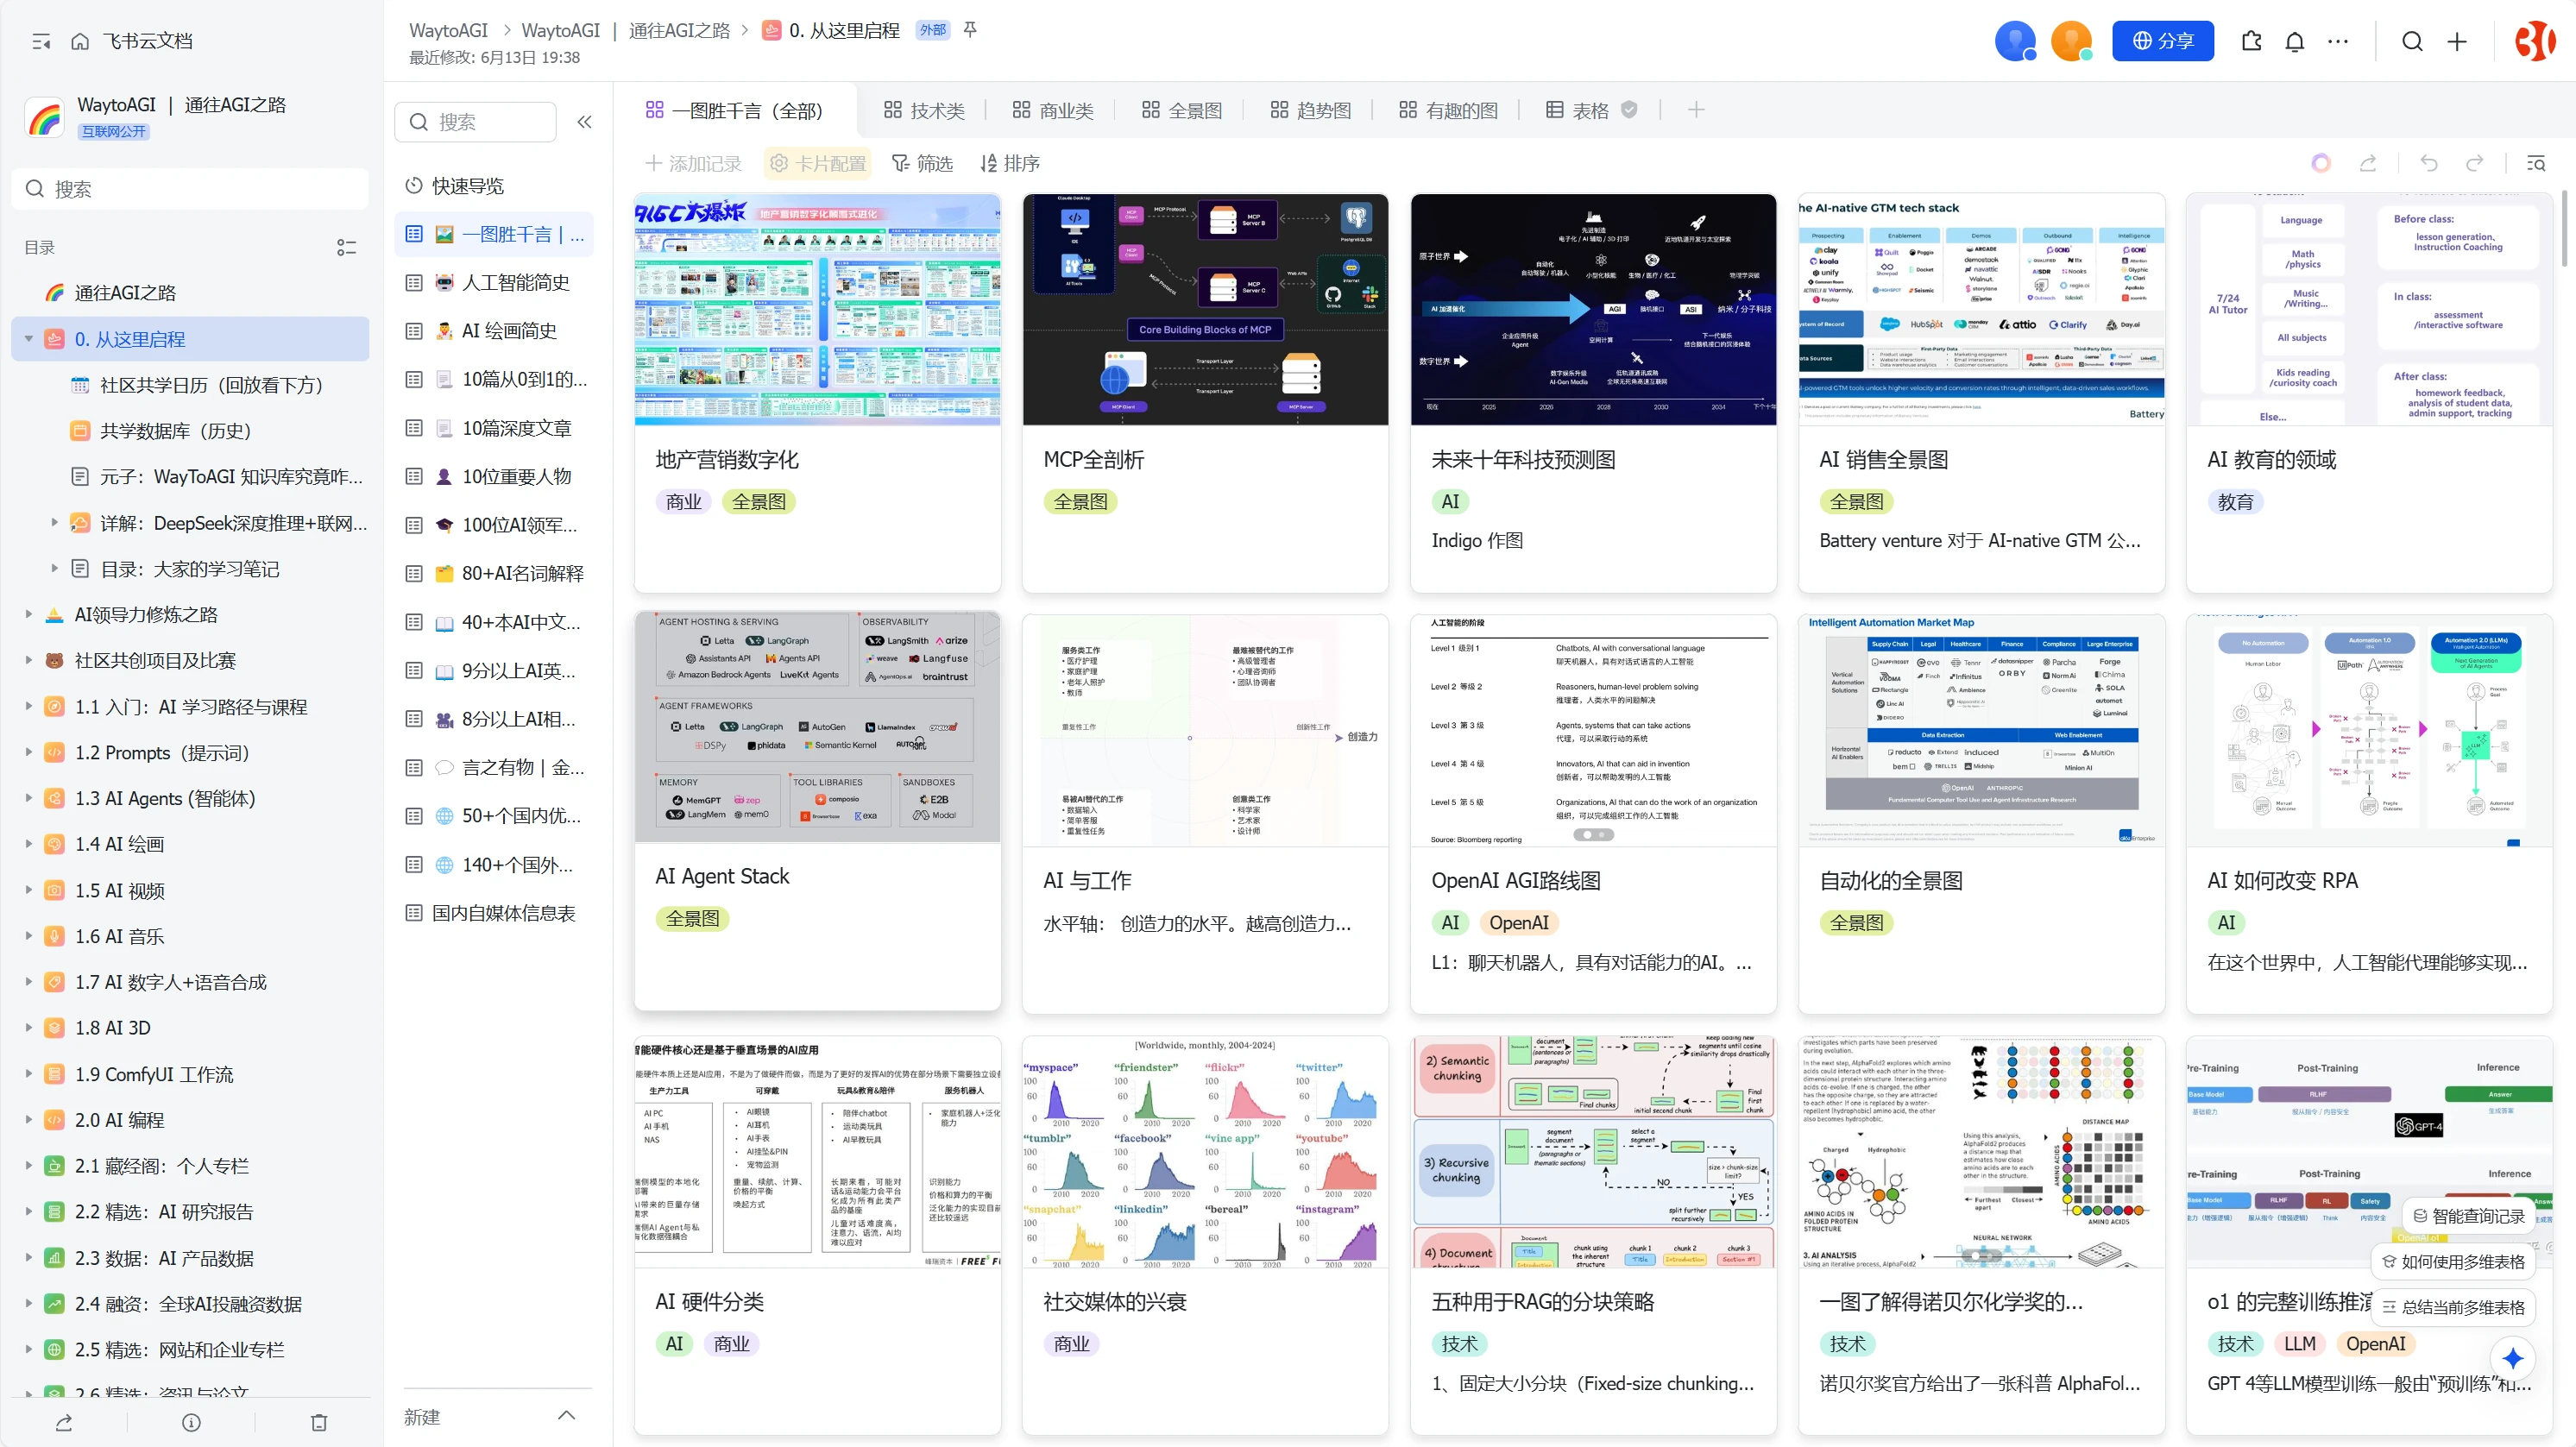This screenshot has height=1447, width=2576.
Task: Click the info icon at sidebar bottom
Action: click(191, 1422)
